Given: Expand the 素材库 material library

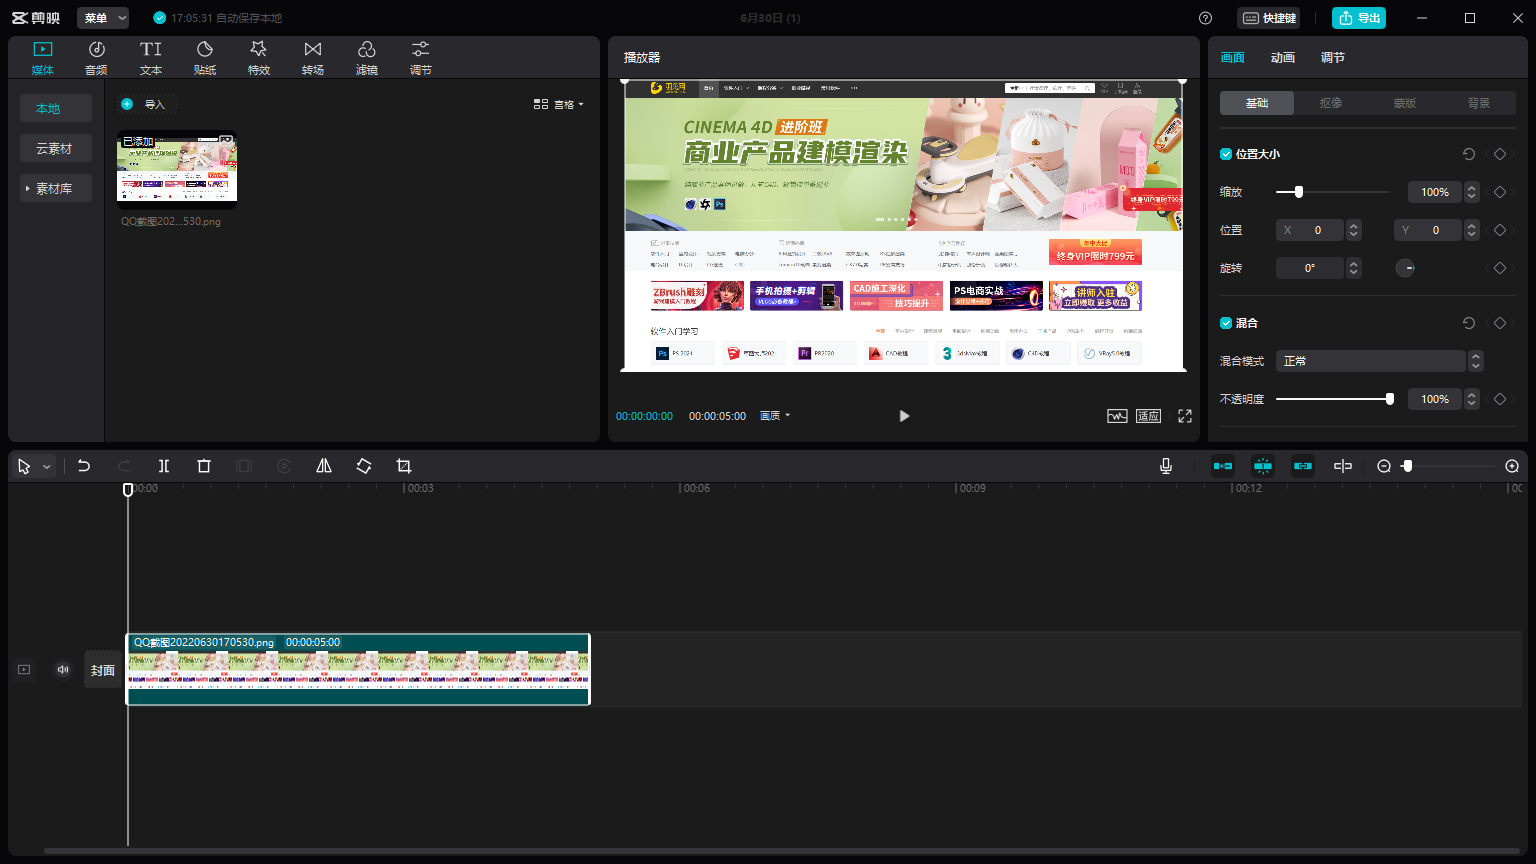Looking at the screenshot, I should click(x=56, y=188).
